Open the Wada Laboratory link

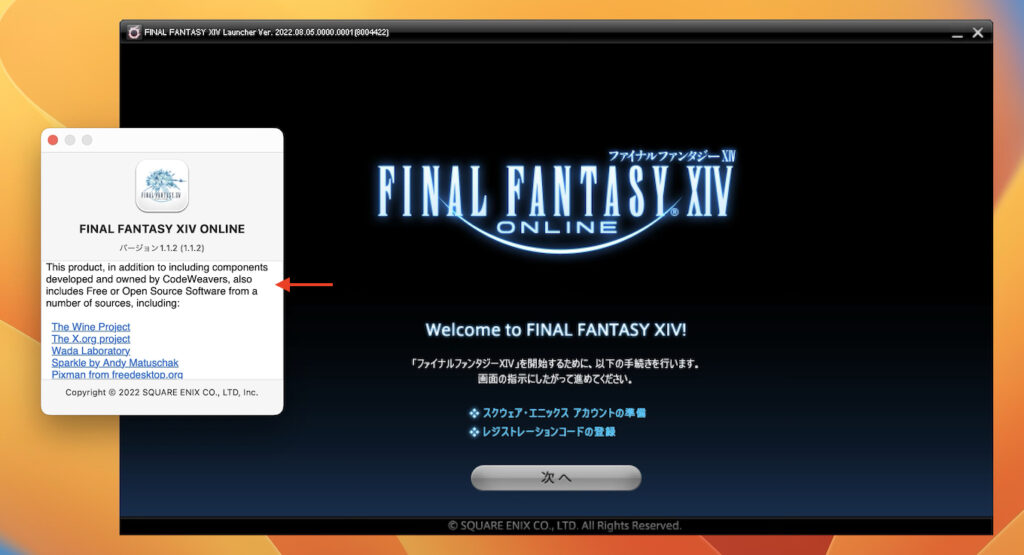pos(91,351)
